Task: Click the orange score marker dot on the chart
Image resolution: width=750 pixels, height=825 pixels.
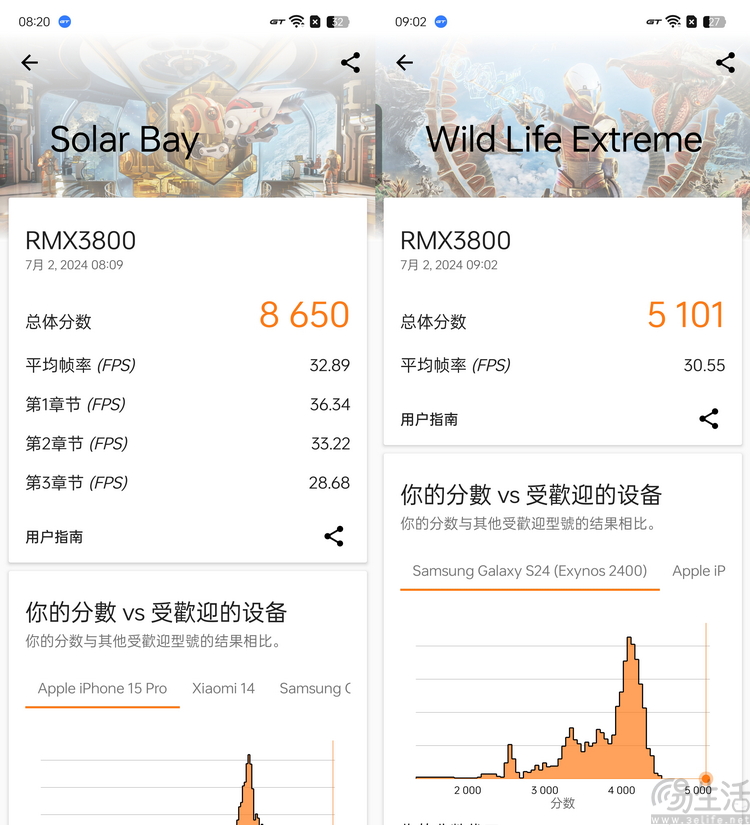Action: (706, 778)
